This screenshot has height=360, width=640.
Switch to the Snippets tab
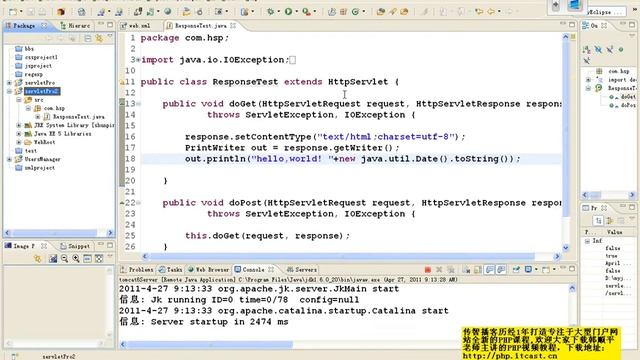75,246
